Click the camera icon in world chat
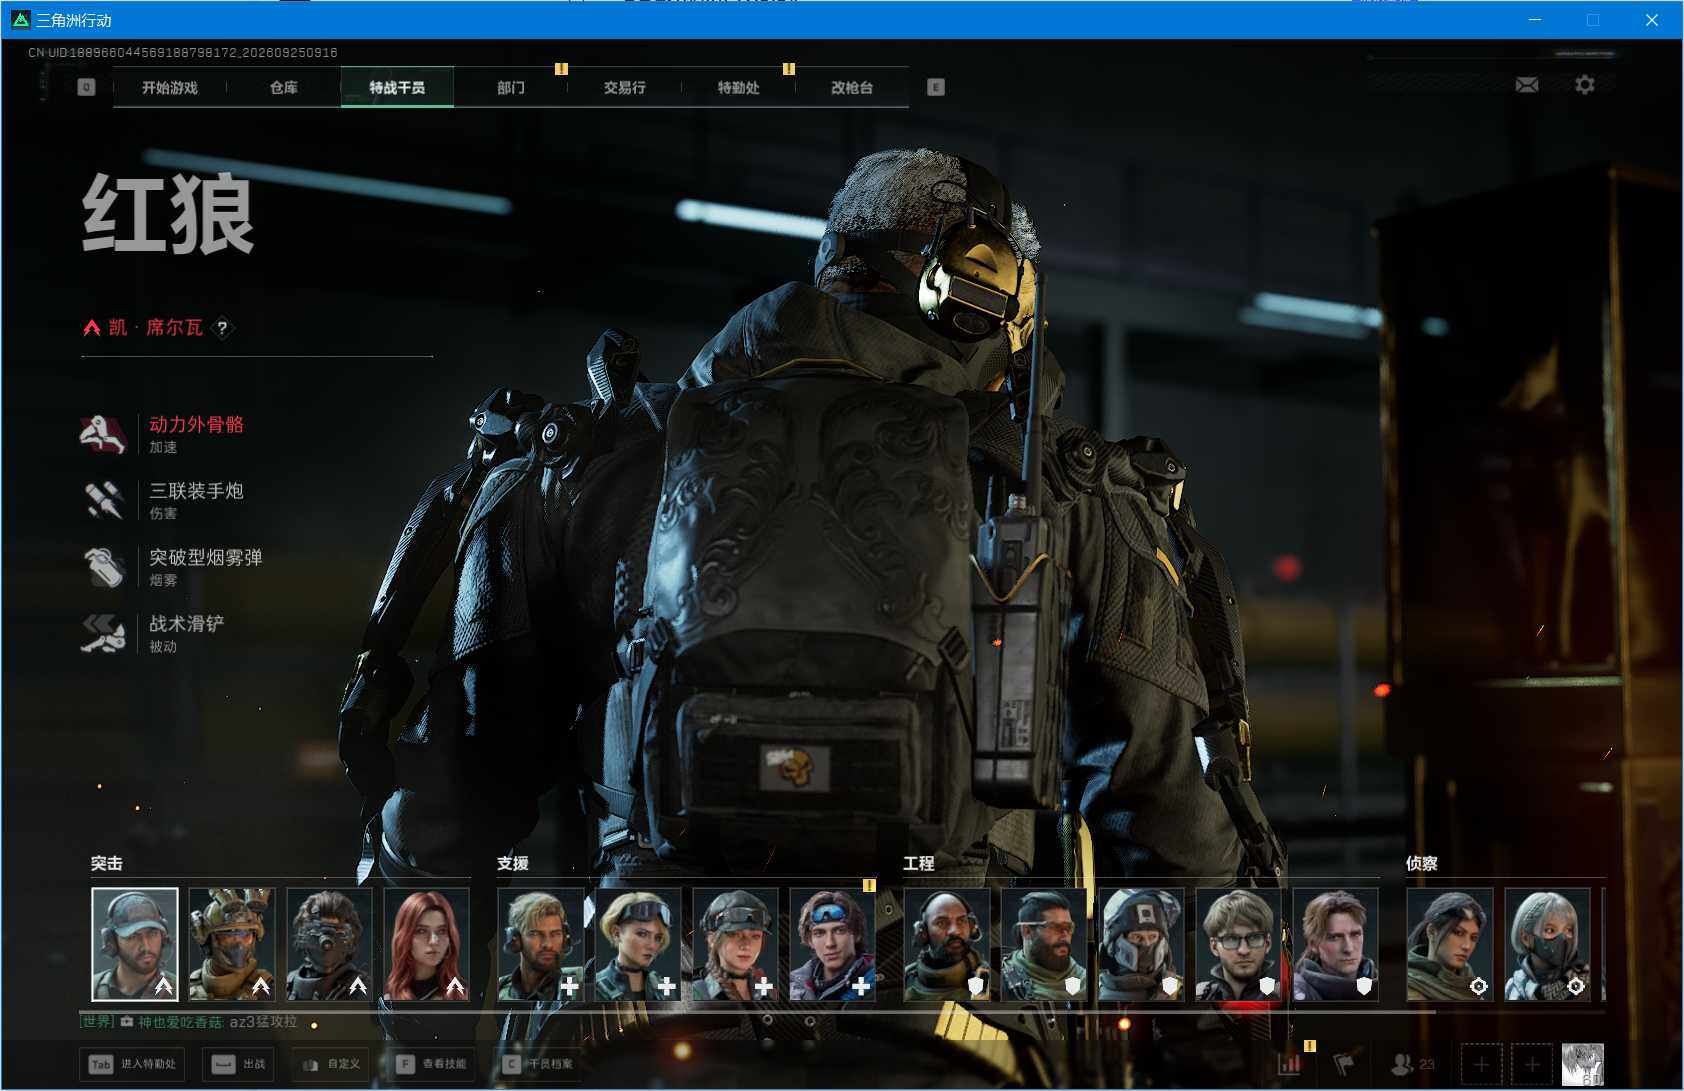Image resolution: width=1684 pixels, height=1091 pixels. pyautogui.click(x=127, y=1022)
